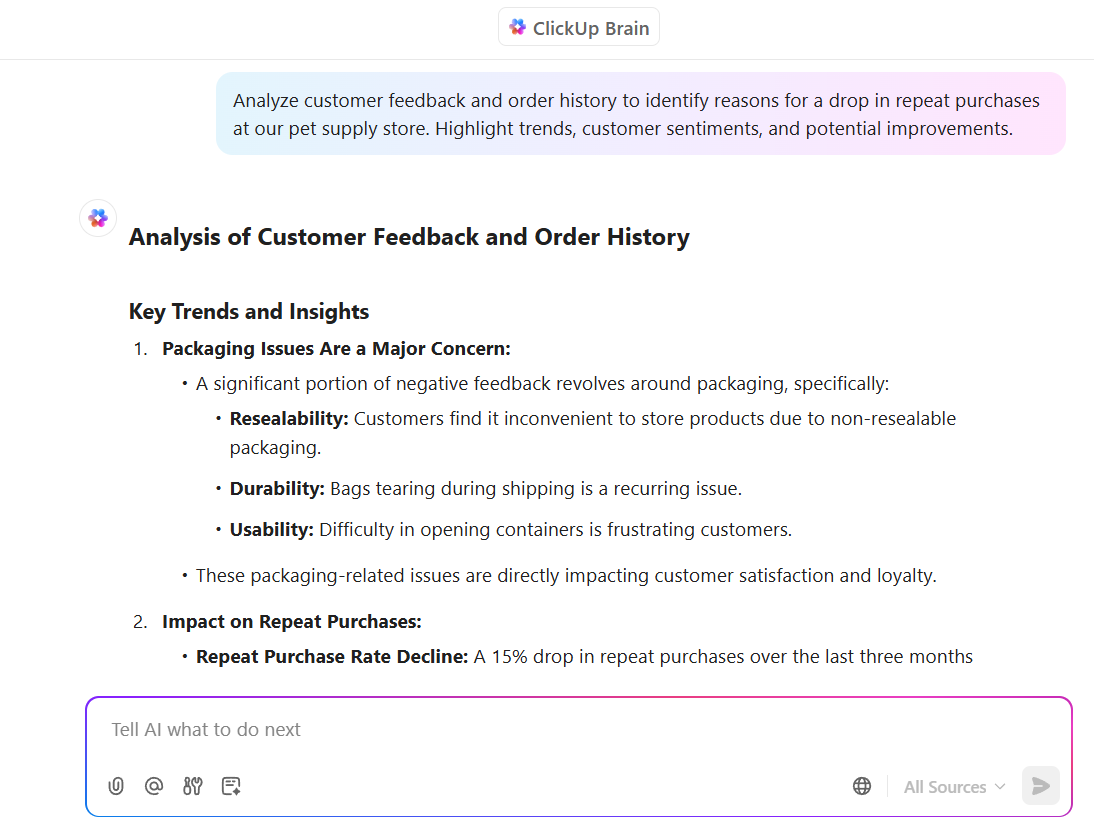Toggle the globe web search icon
The width and height of the screenshot is (1094, 825).
[862, 786]
